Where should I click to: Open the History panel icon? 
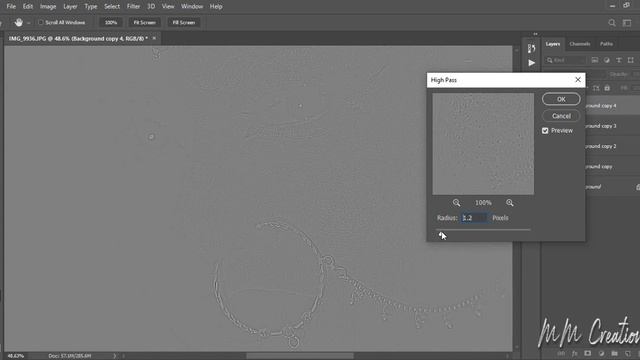coord(531,49)
